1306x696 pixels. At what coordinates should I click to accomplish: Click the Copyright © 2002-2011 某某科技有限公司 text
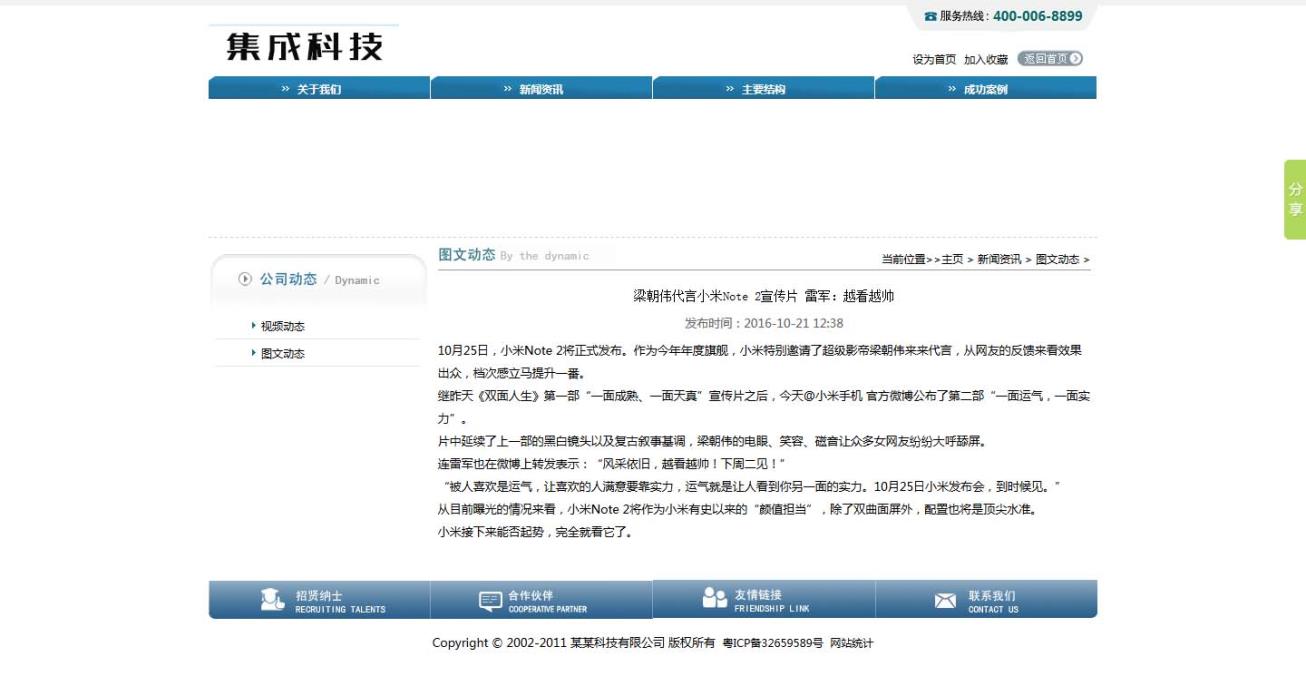pyautogui.click(x=573, y=643)
